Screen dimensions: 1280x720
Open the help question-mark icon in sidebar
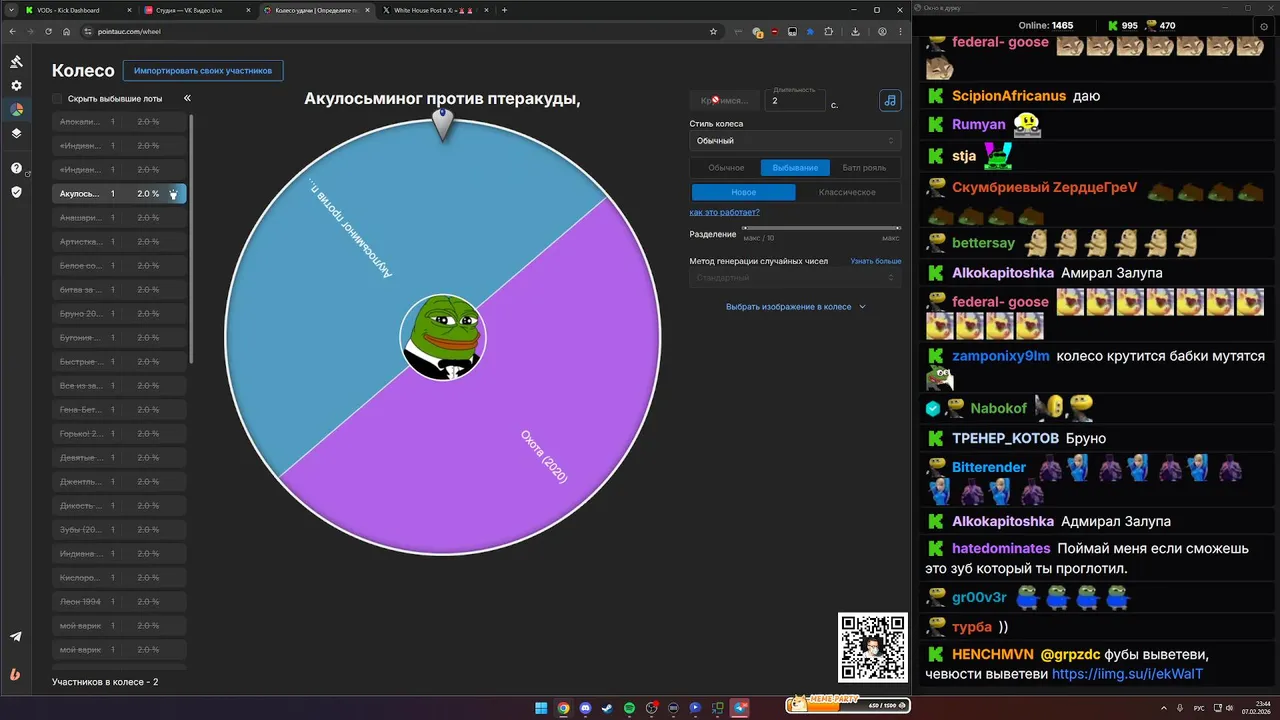click(16, 168)
